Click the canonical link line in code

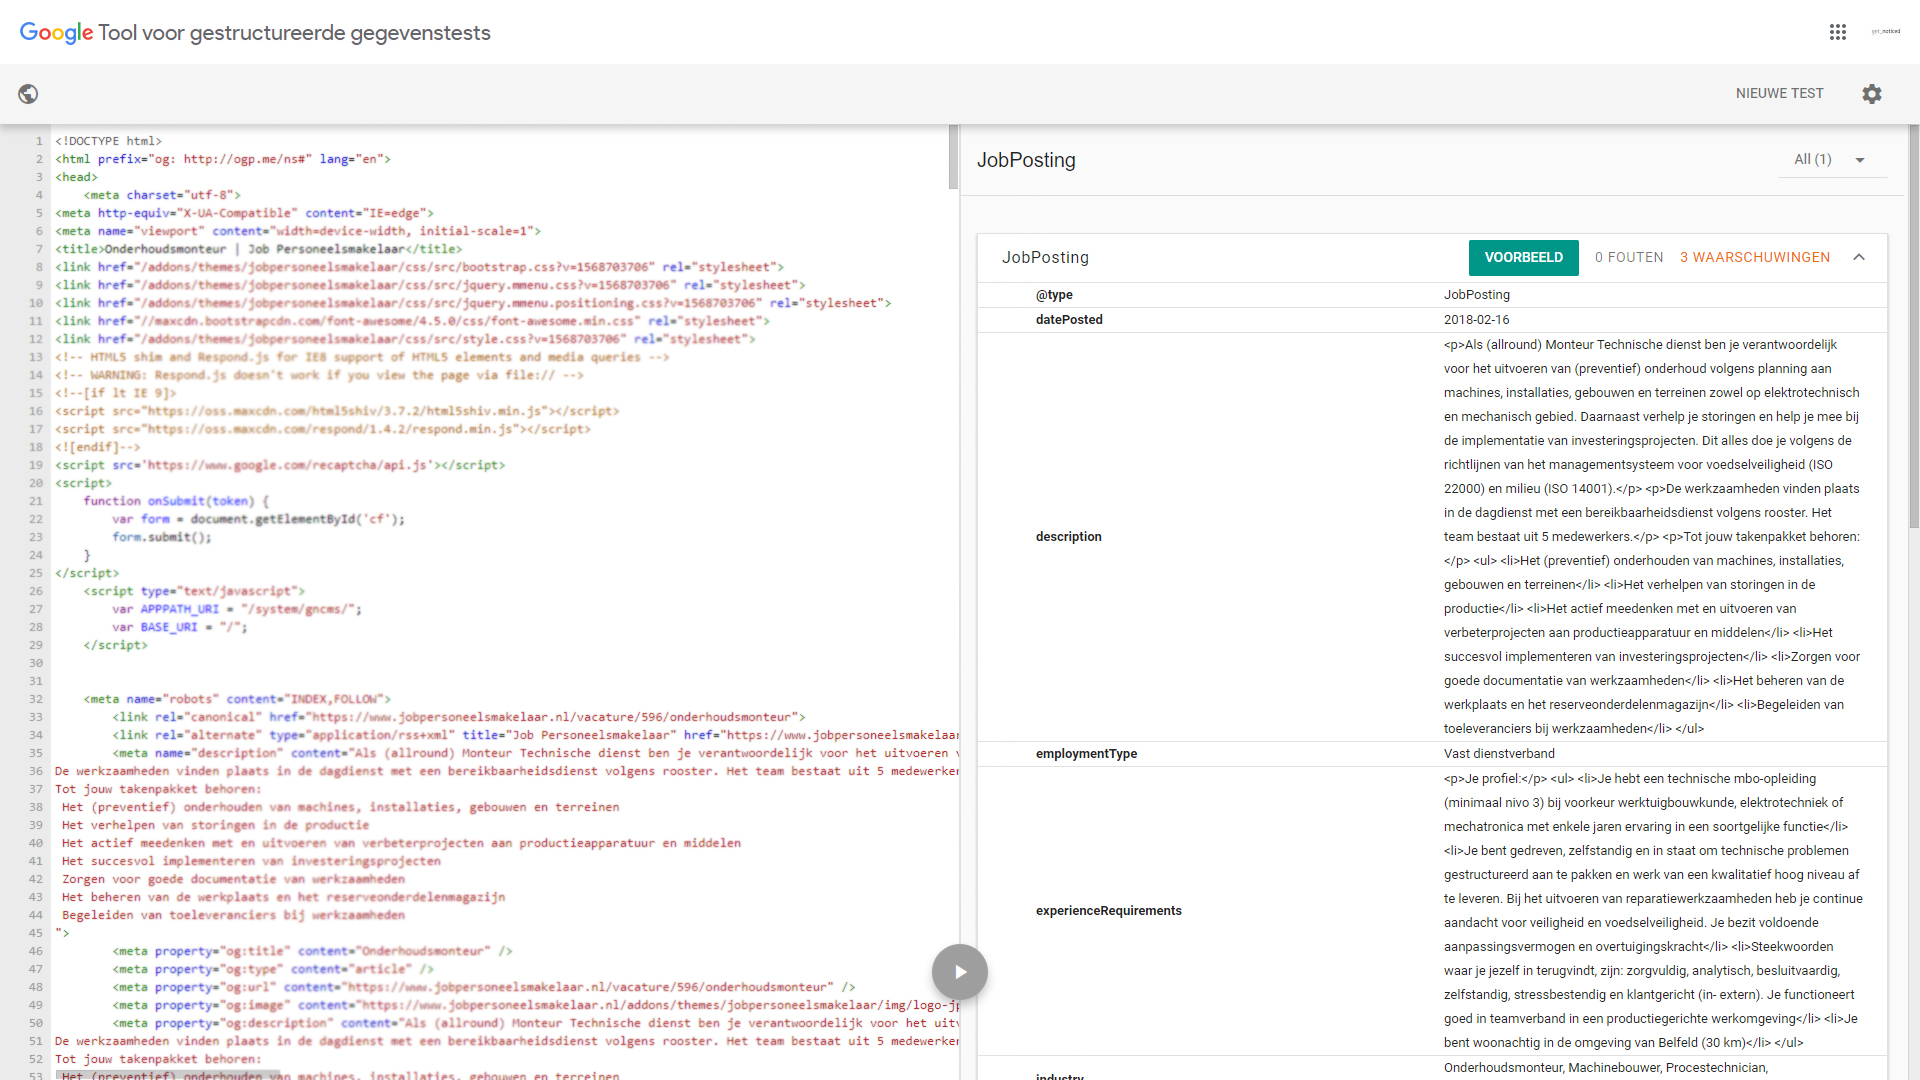458,717
